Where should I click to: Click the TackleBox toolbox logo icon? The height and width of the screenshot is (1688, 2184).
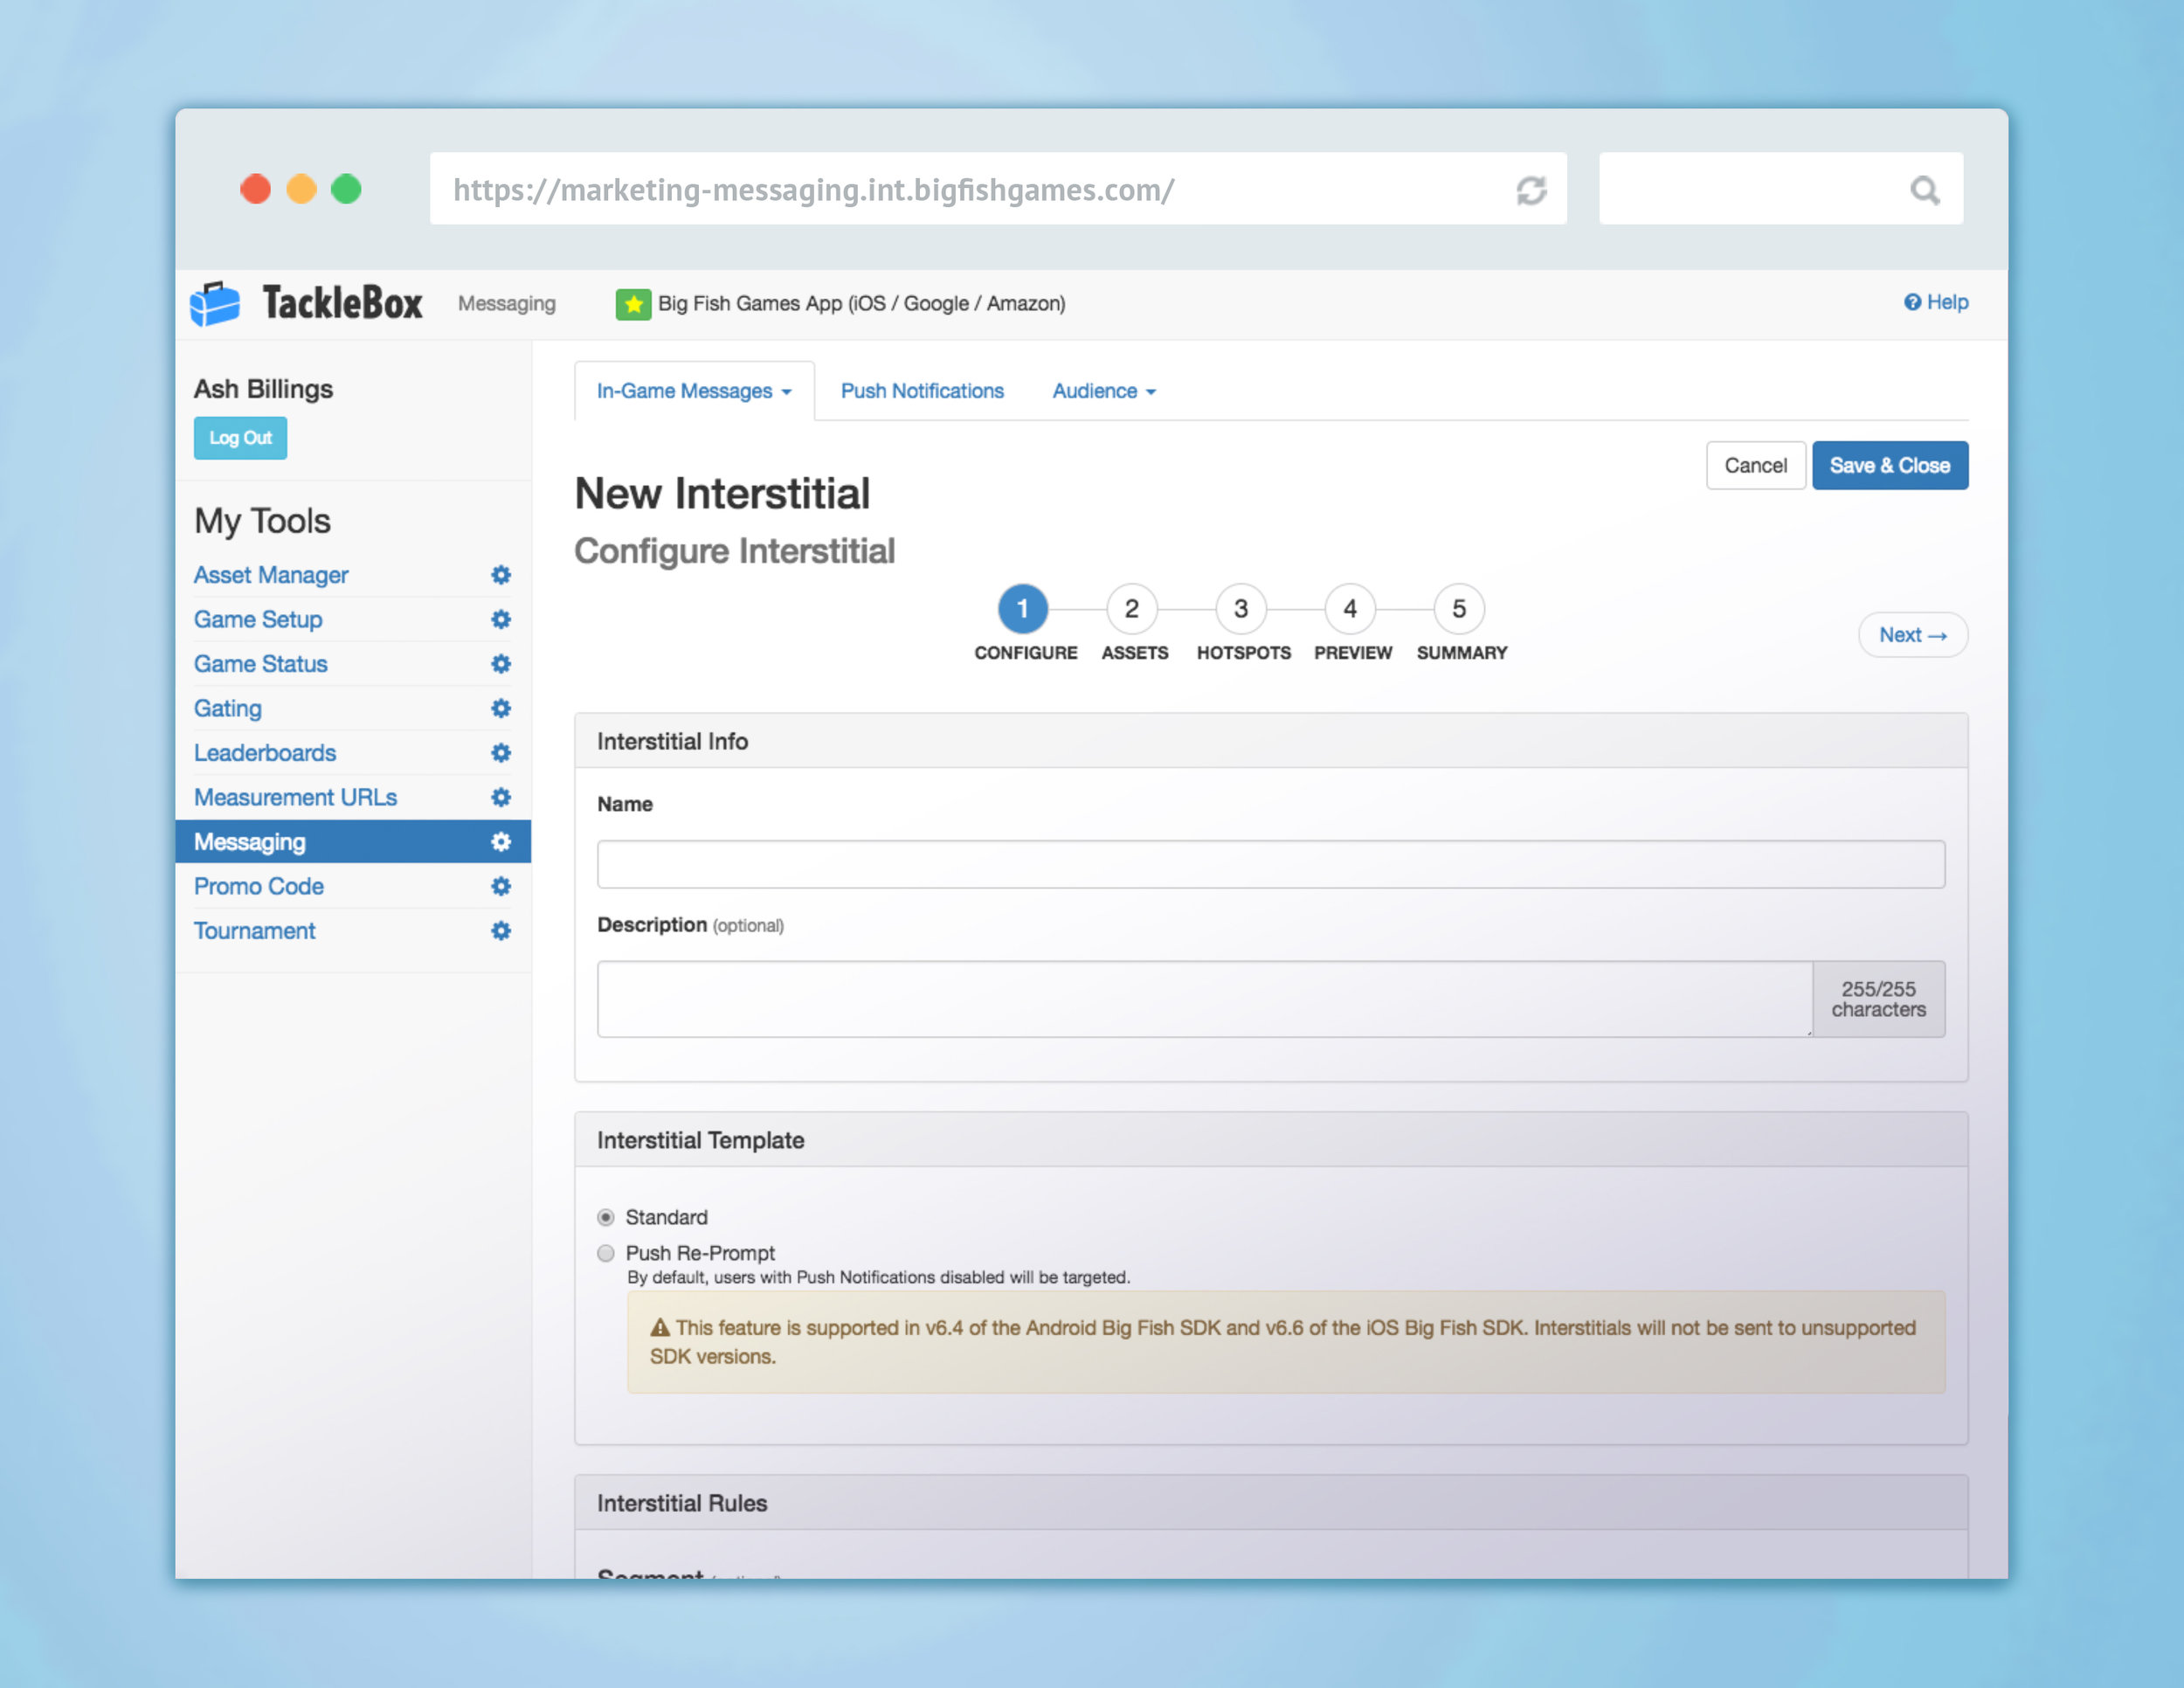coord(215,303)
